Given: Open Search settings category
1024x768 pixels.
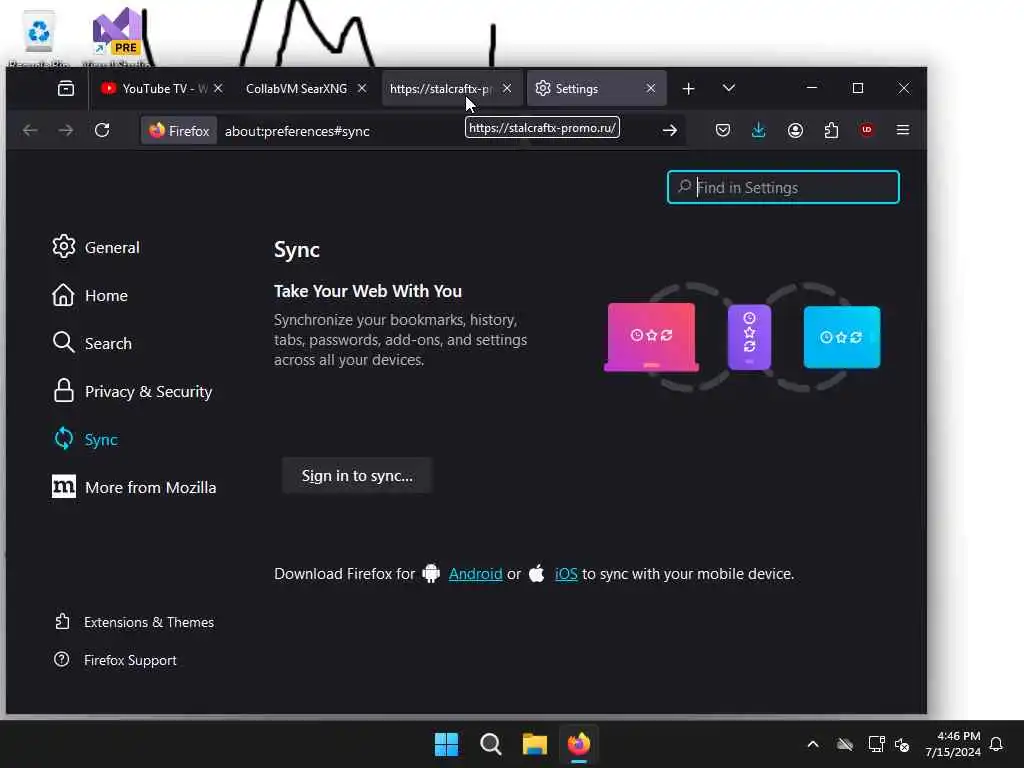Looking at the screenshot, I should pyautogui.click(x=92, y=343).
